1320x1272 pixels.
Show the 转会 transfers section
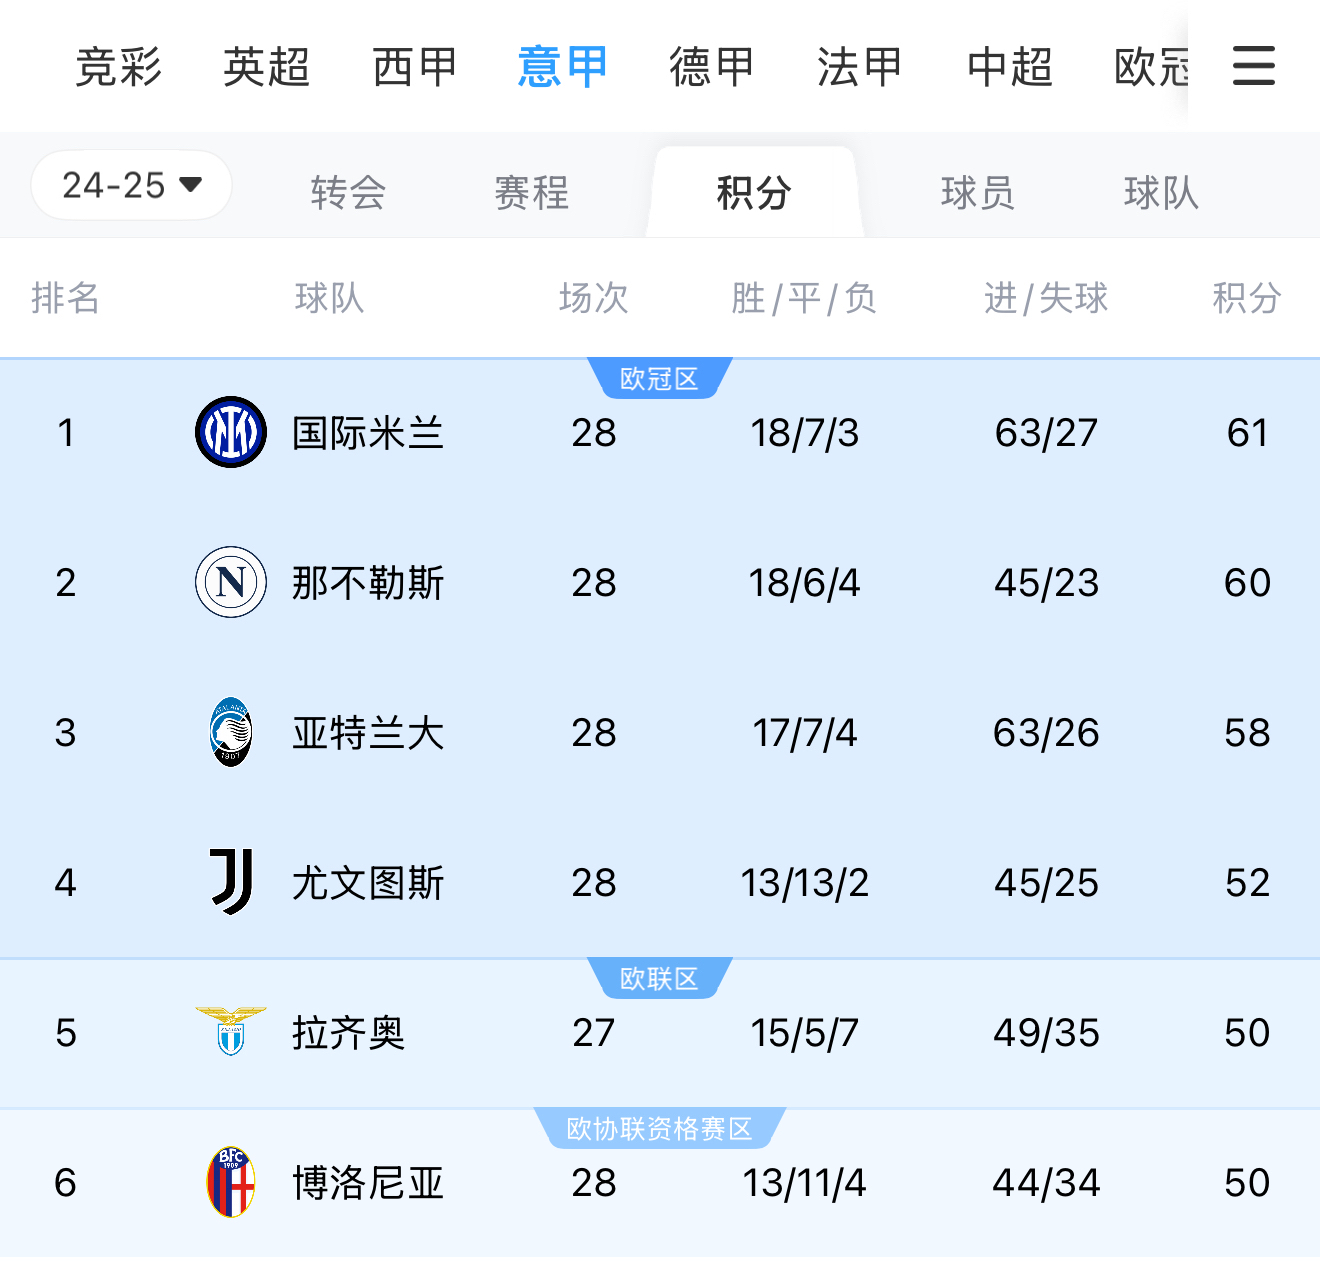click(x=348, y=192)
